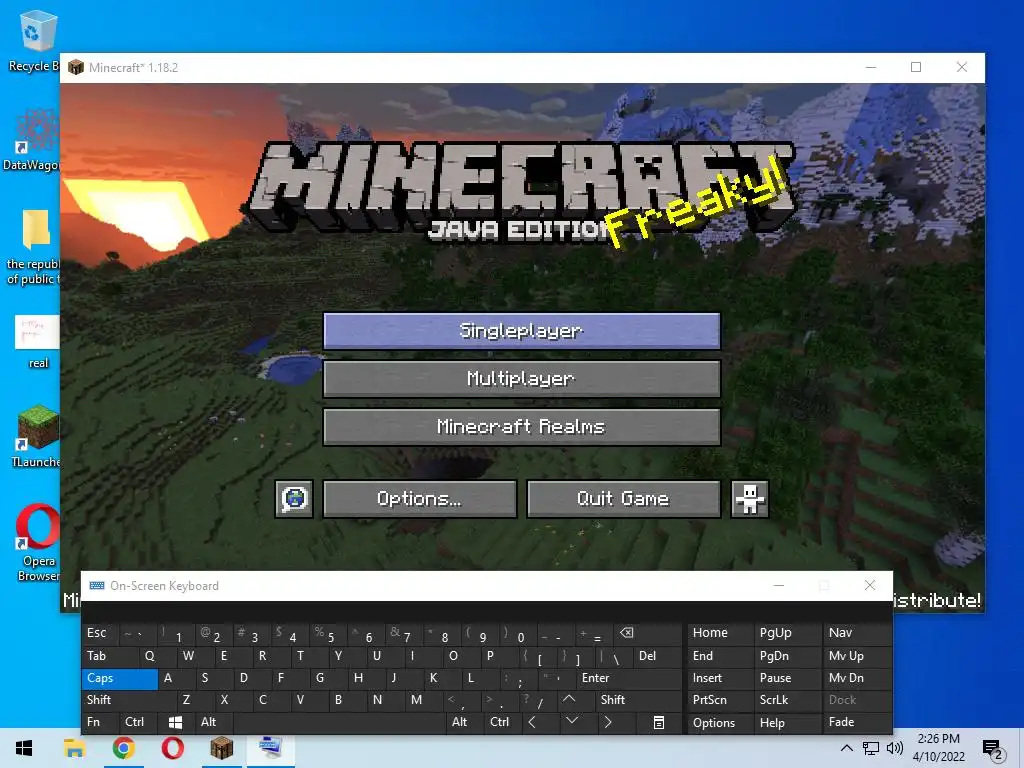Select the Opera Browser desktop shortcut
Viewport: 1024px width, 768px height.
tap(38, 542)
